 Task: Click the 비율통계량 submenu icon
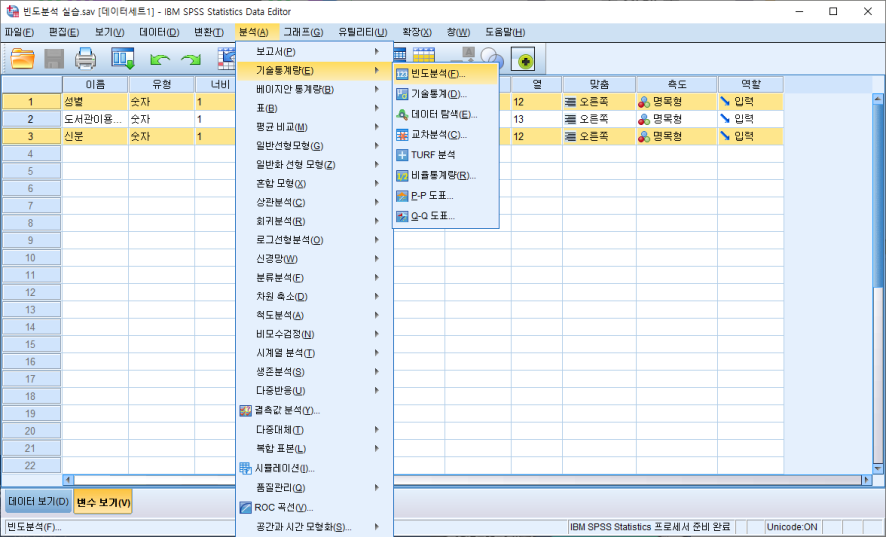pos(402,176)
